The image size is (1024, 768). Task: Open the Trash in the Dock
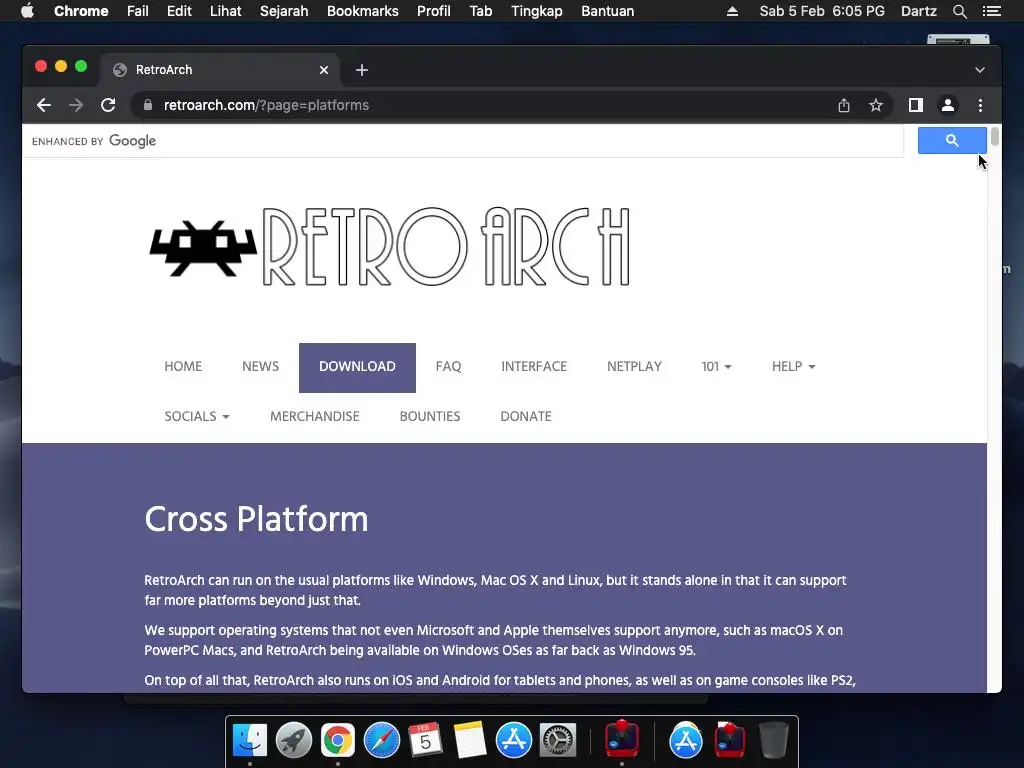click(774, 740)
